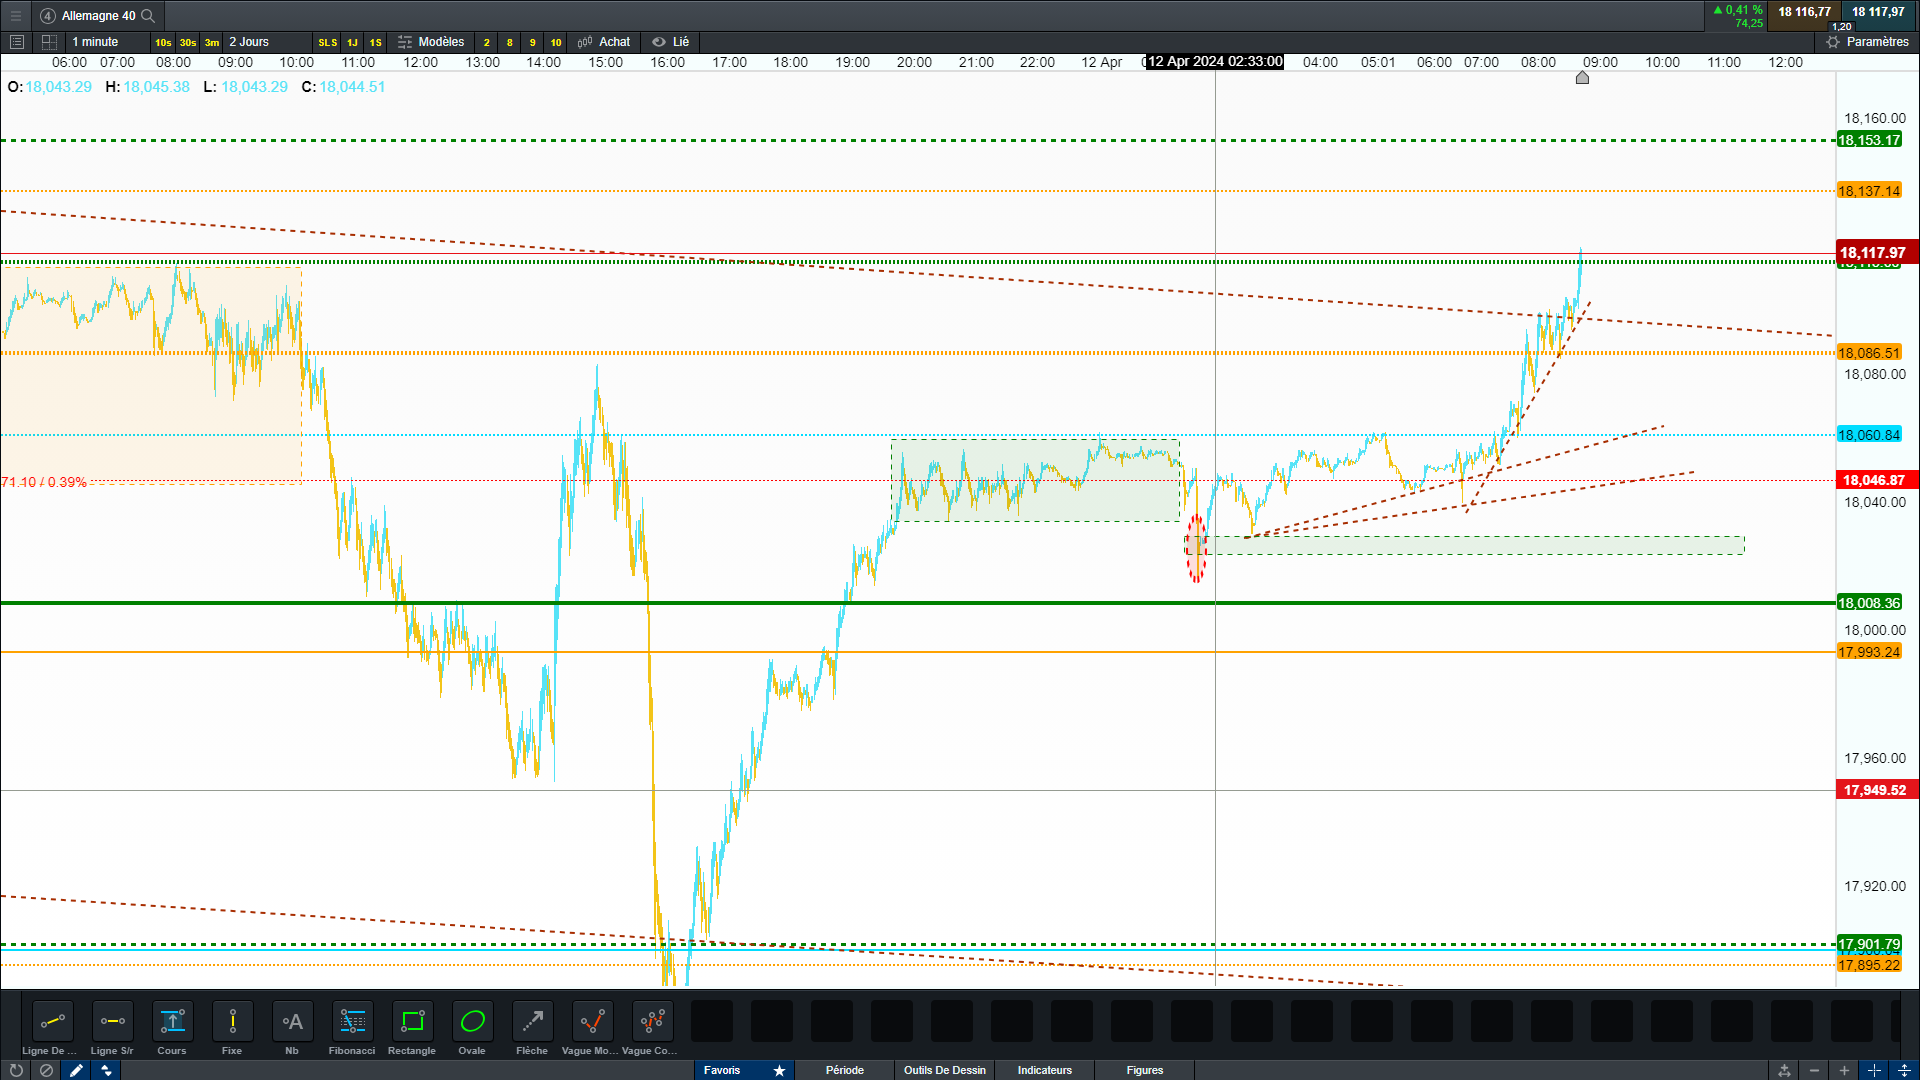
Task: Click the search magnifier next to Allemagne 40
Action: click(148, 16)
